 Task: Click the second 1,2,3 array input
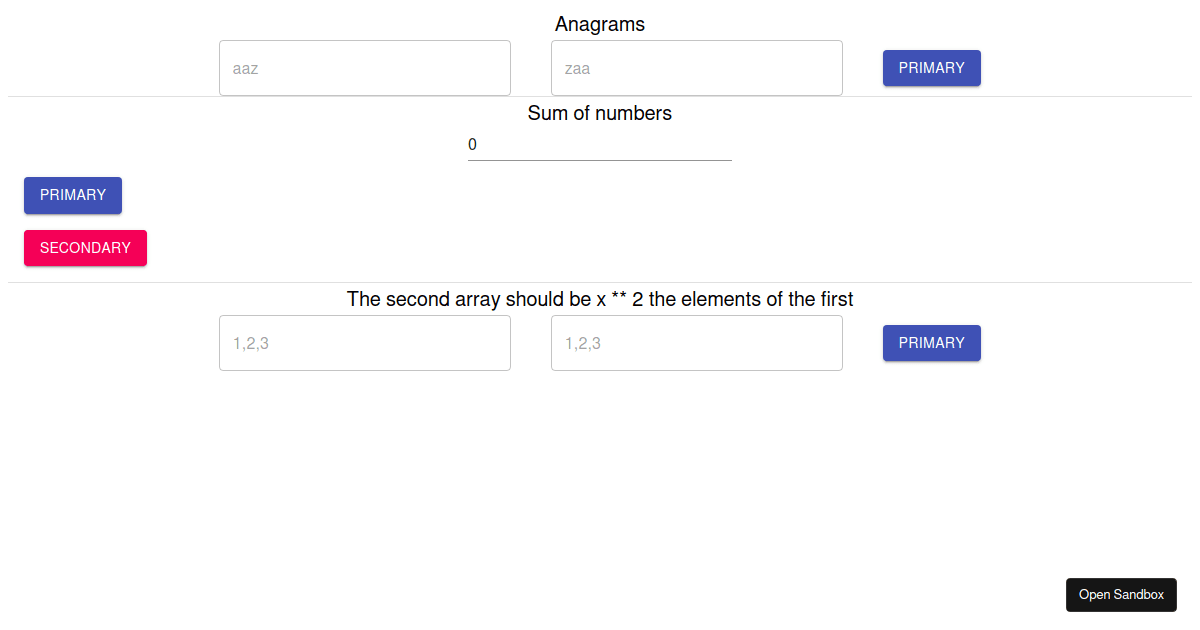click(x=696, y=343)
